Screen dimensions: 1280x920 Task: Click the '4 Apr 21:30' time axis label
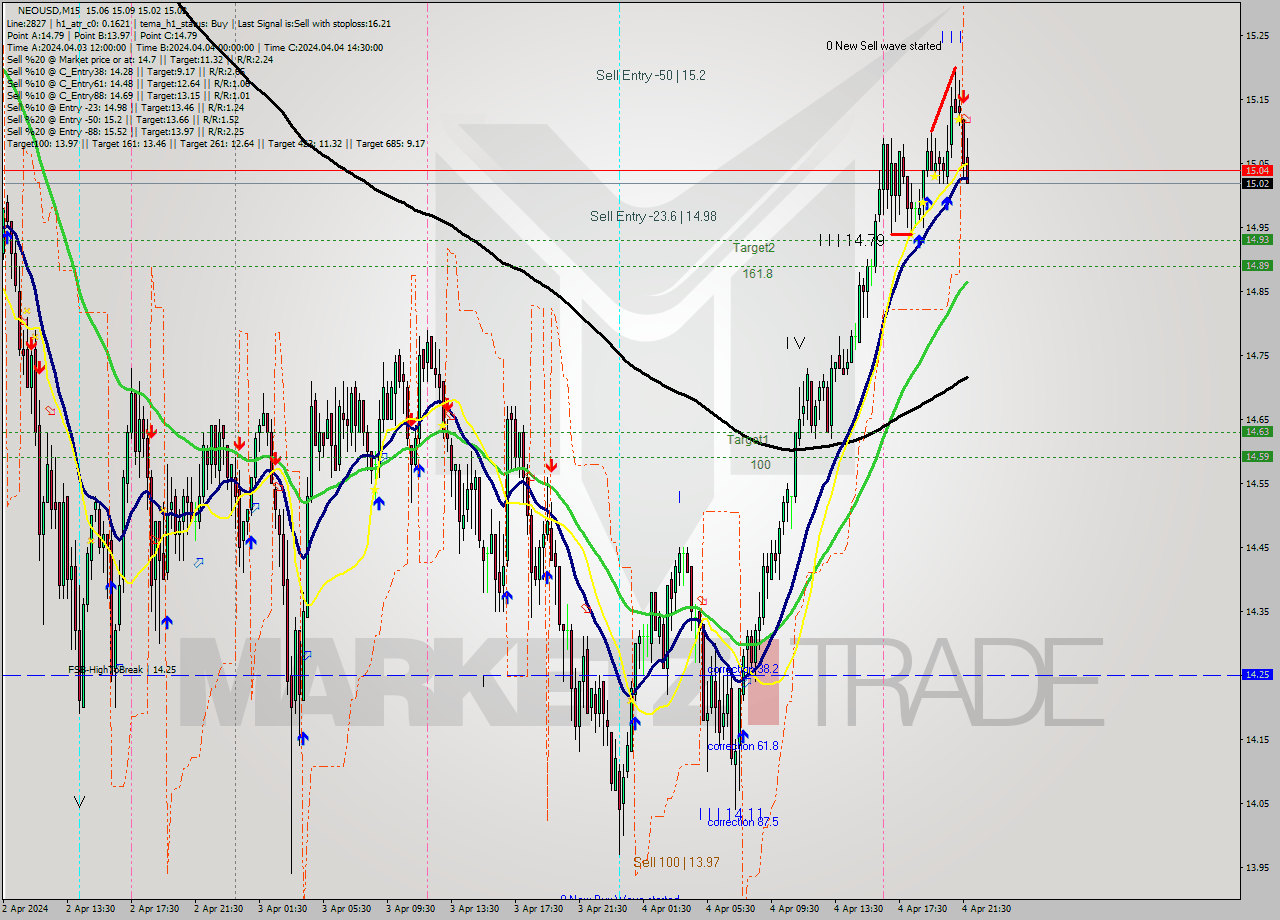point(986,909)
